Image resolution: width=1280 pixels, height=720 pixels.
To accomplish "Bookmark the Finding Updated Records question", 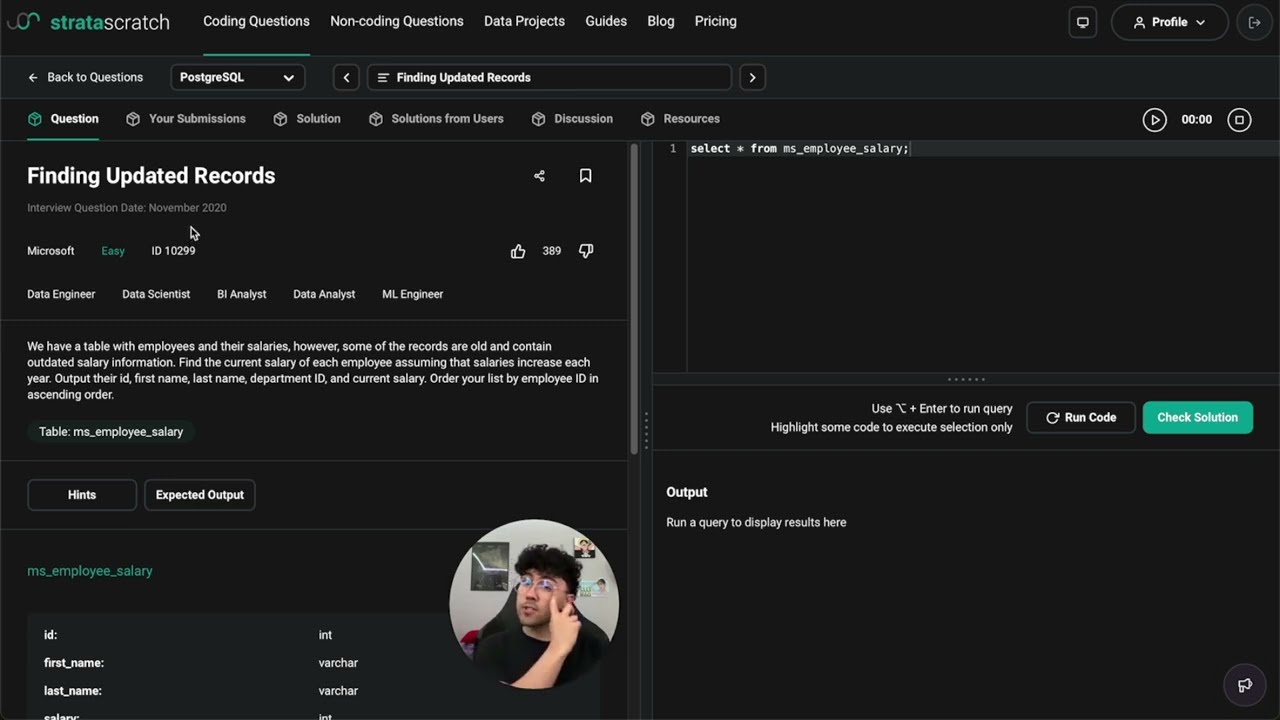I will pos(586,176).
